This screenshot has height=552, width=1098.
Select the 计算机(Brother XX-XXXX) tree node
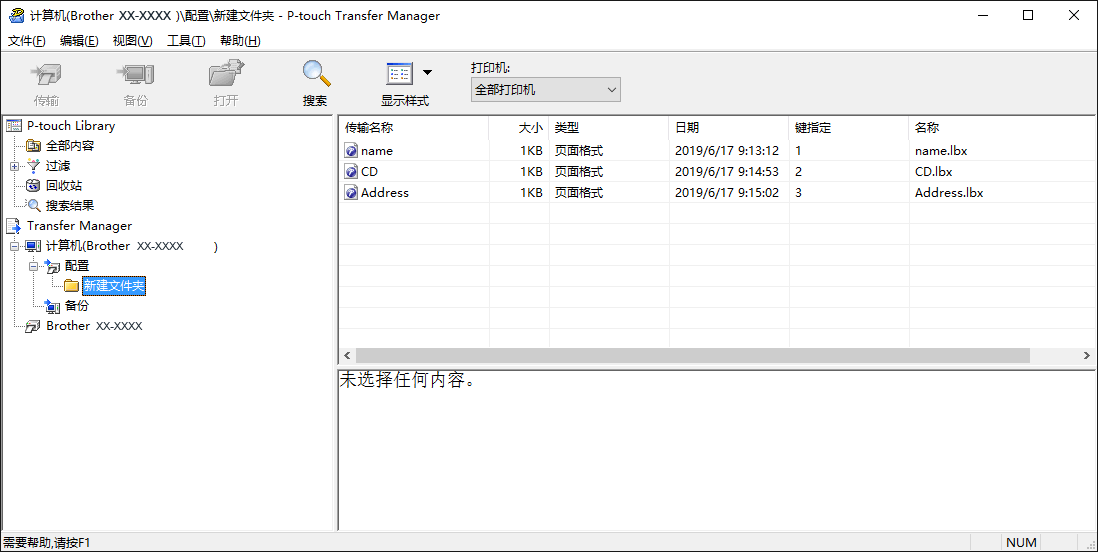point(132,246)
